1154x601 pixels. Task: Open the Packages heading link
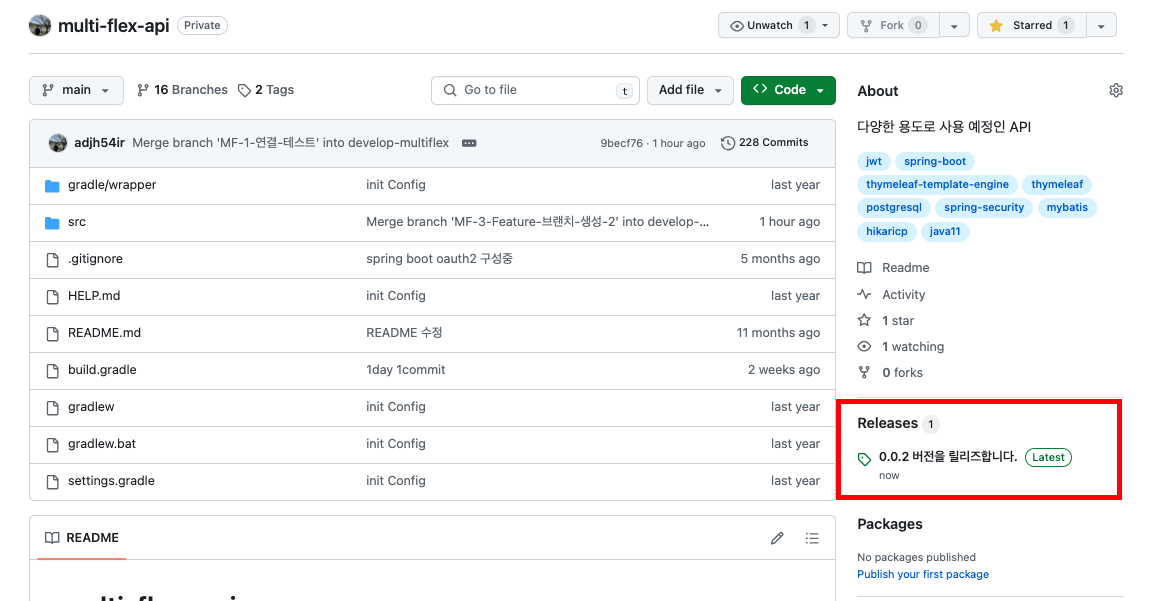[x=890, y=524]
